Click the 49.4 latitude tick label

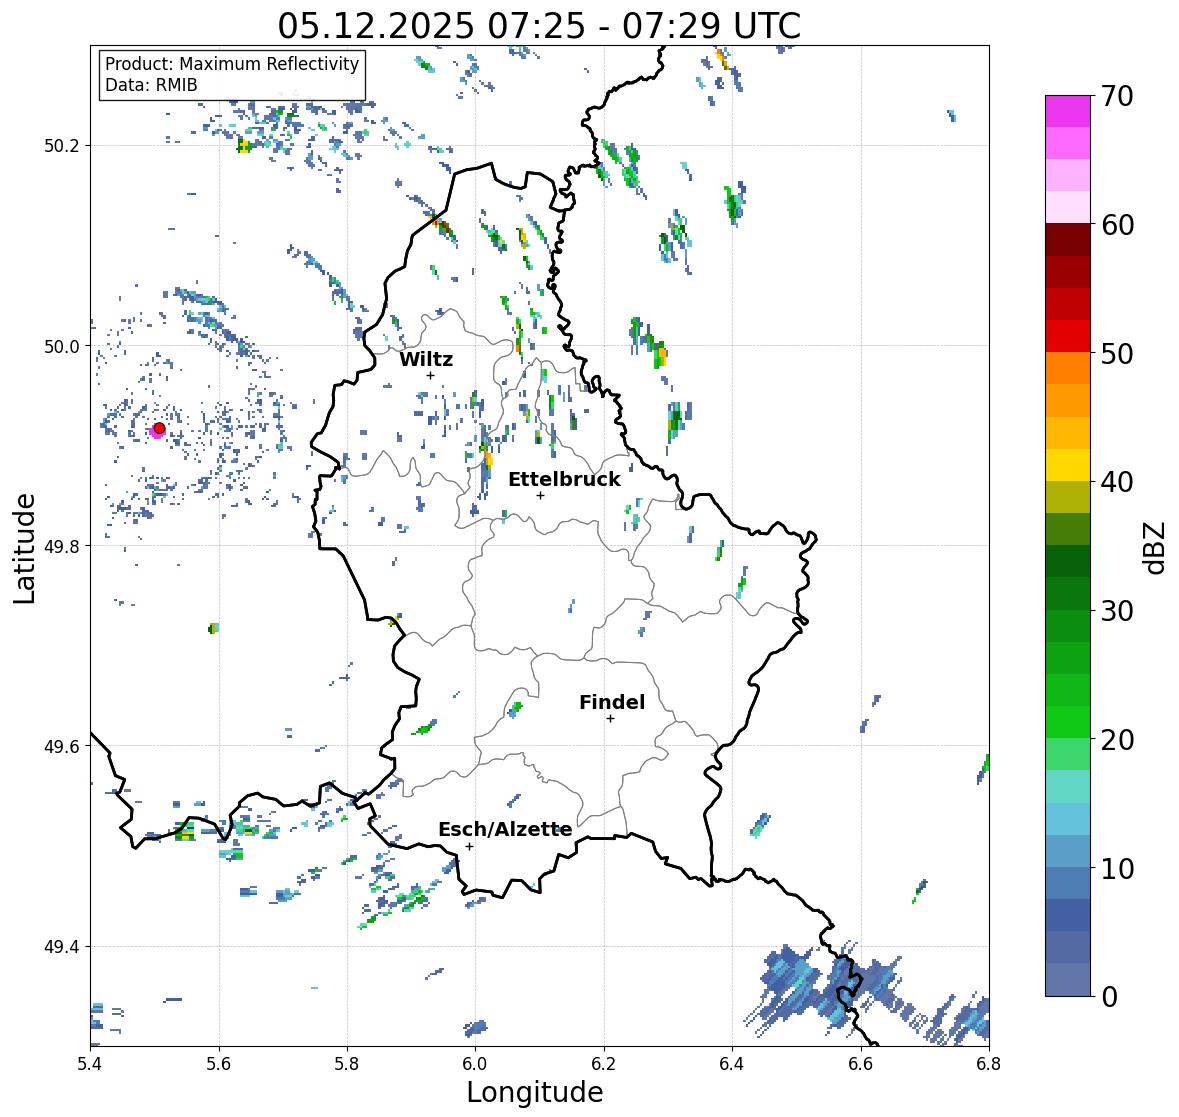(x=62, y=946)
